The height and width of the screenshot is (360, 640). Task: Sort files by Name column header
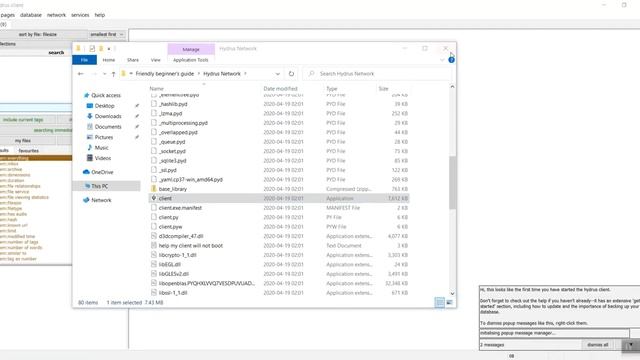tap(156, 89)
